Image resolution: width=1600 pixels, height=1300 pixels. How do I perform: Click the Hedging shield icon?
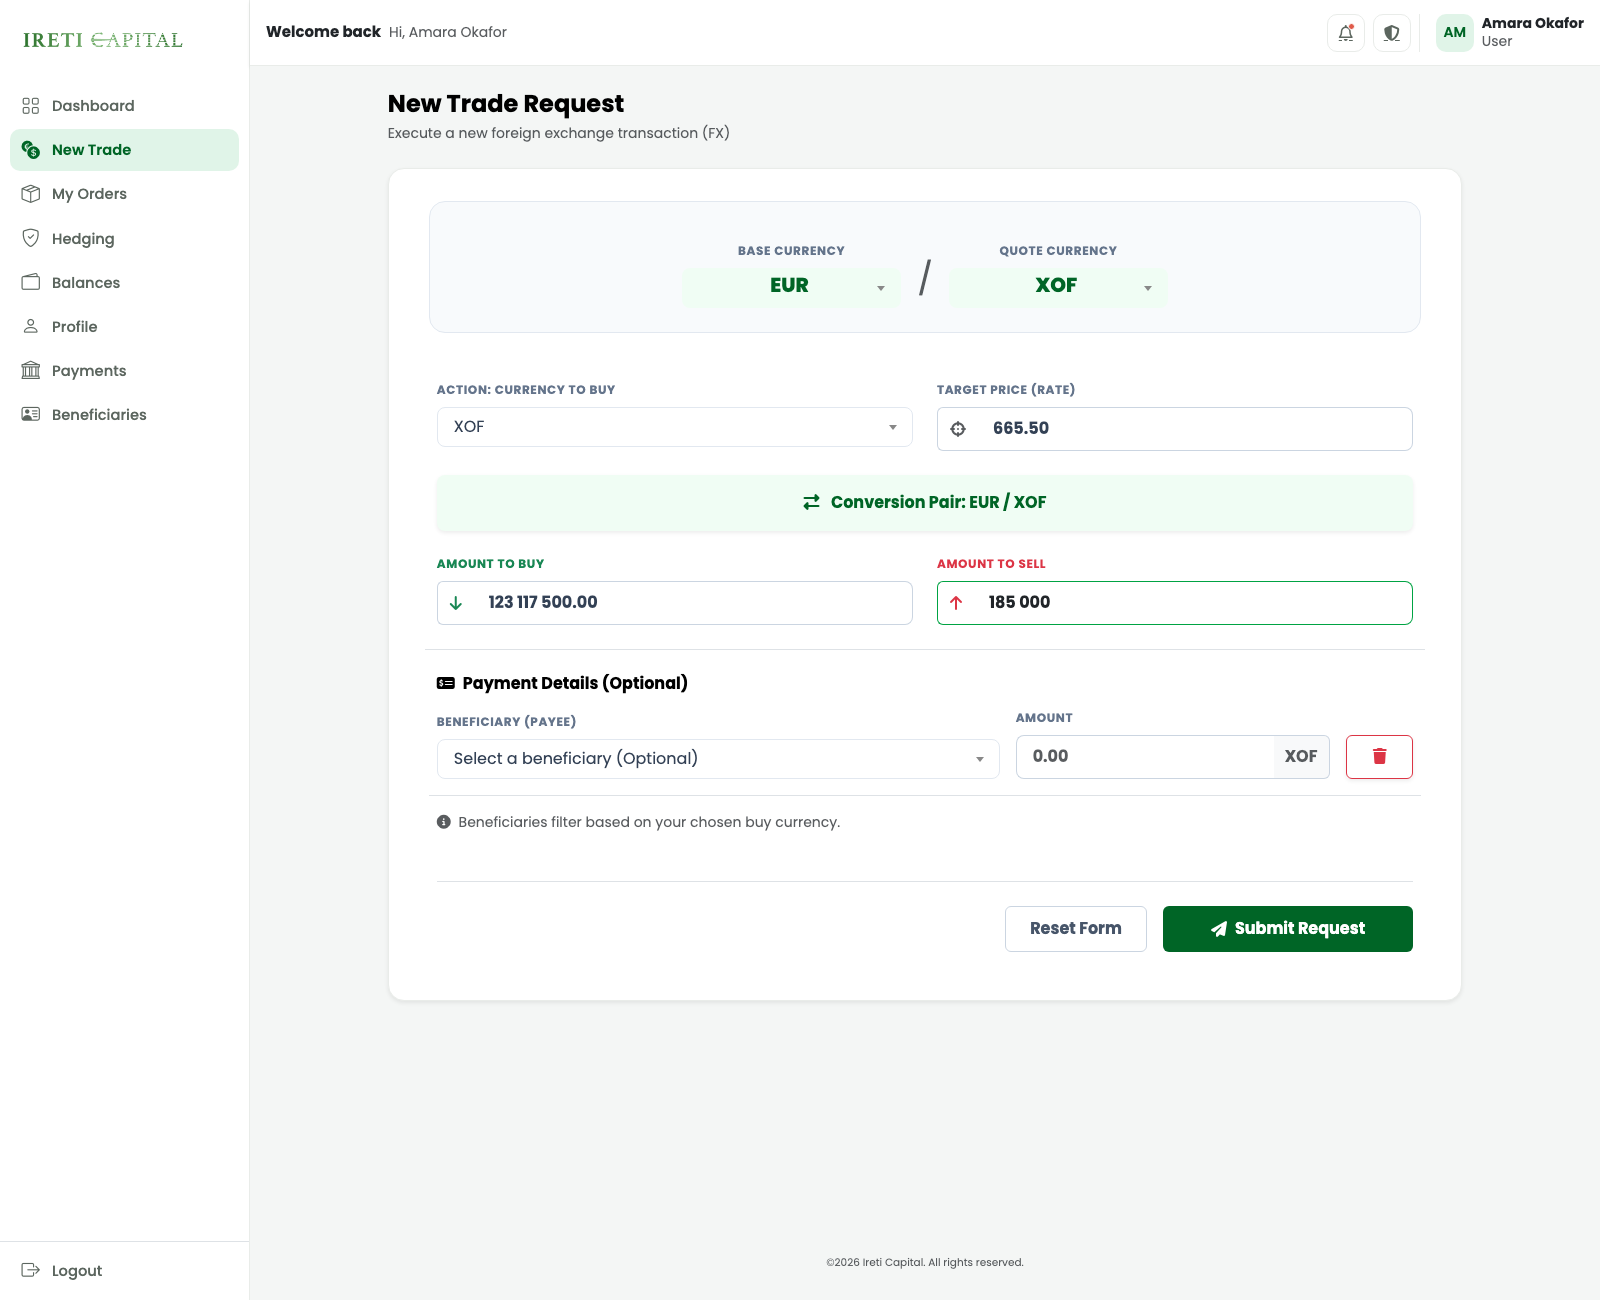point(31,238)
